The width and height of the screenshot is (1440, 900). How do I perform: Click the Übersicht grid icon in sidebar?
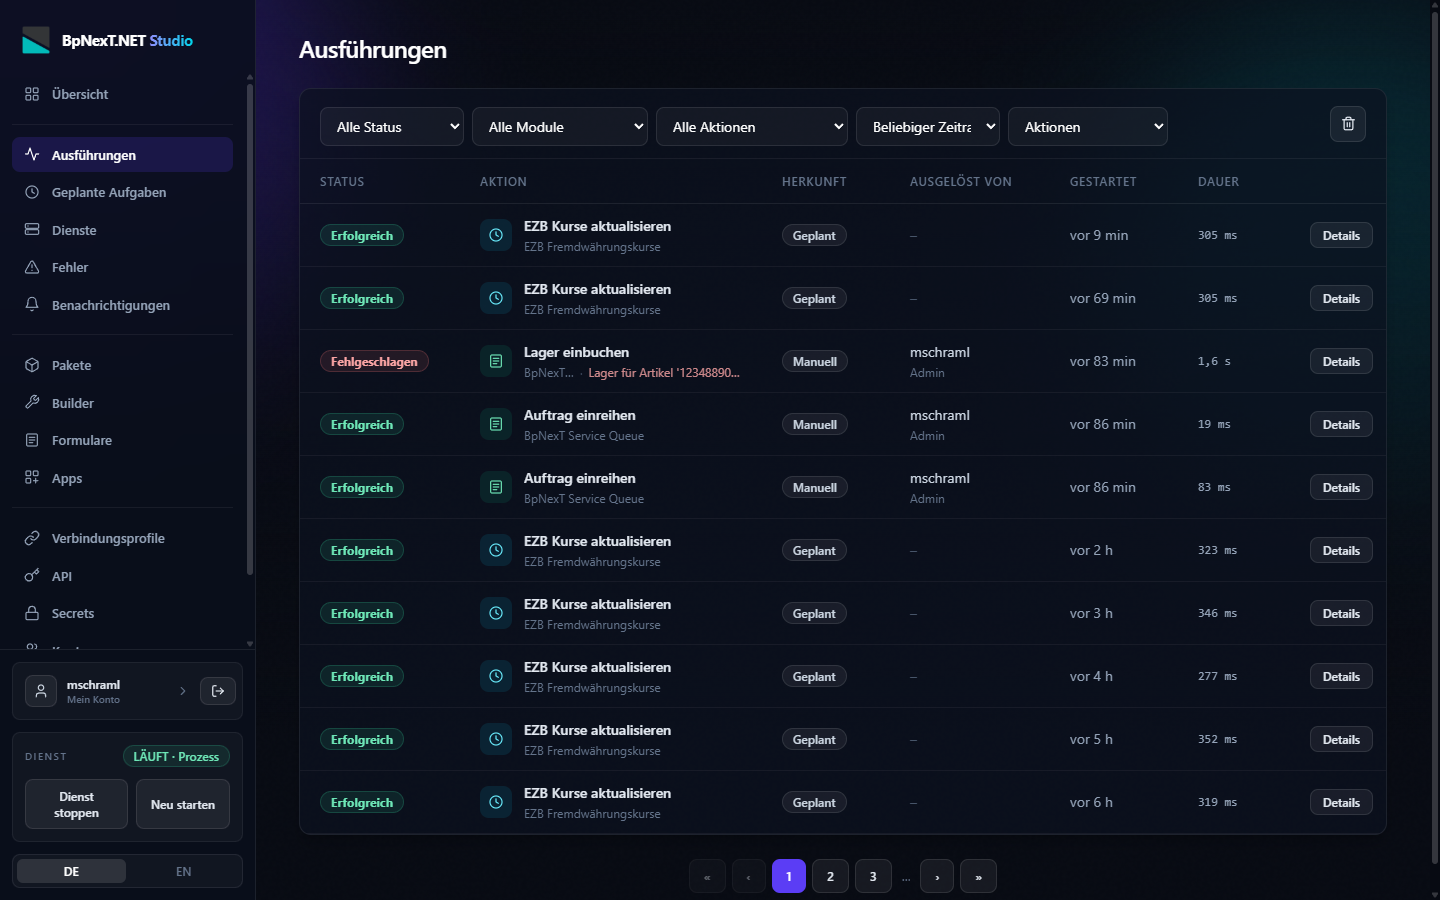point(32,94)
